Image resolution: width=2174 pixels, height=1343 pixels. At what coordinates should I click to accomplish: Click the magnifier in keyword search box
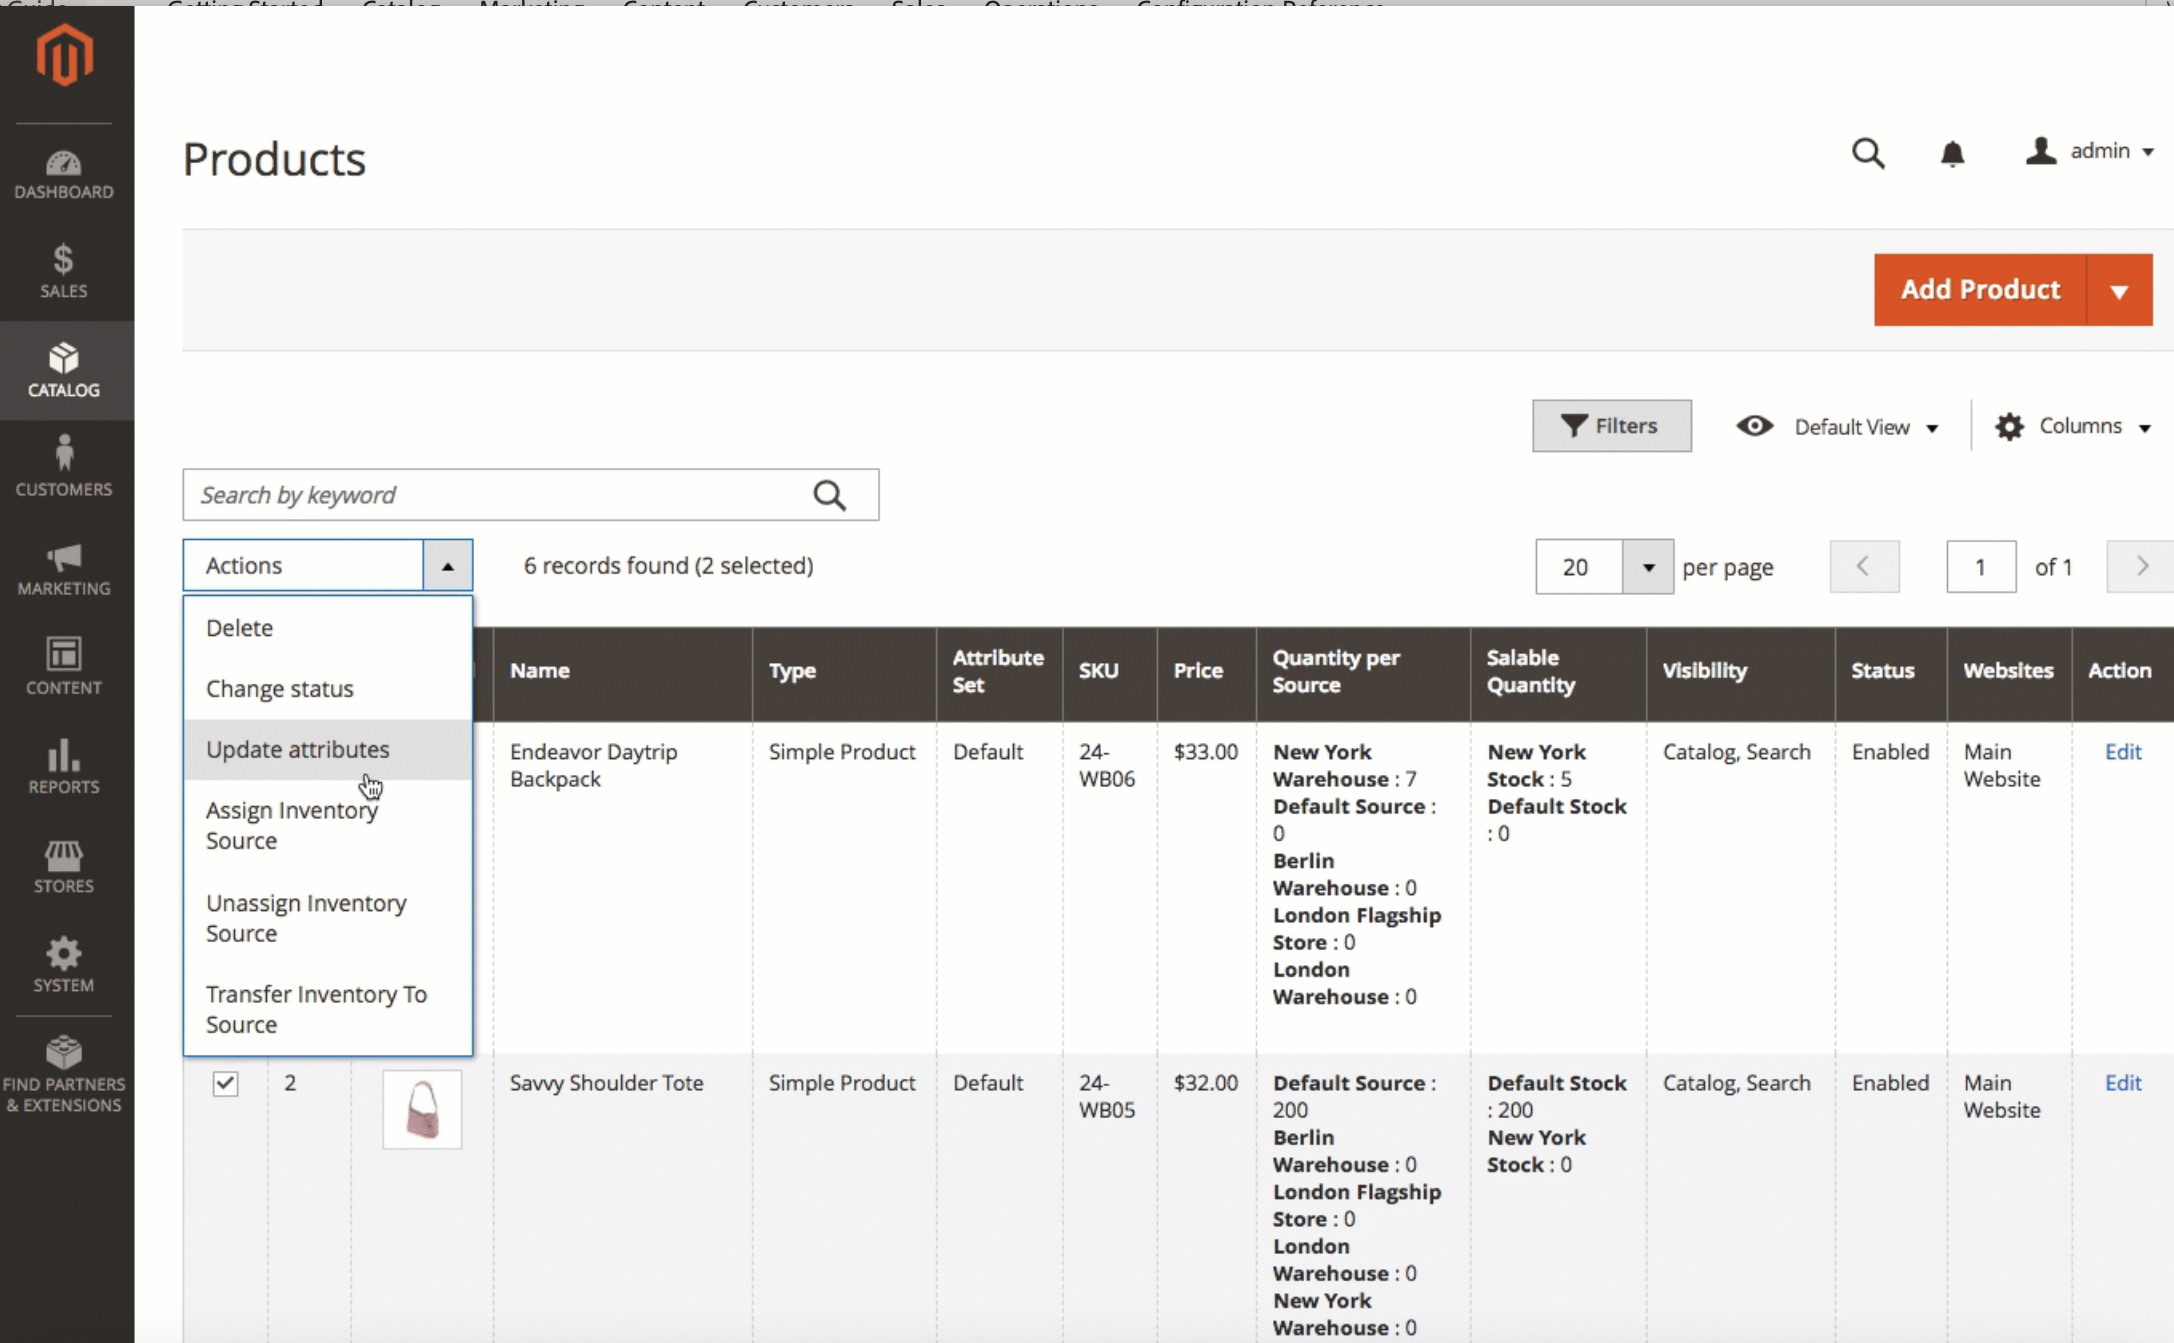coord(829,495)
